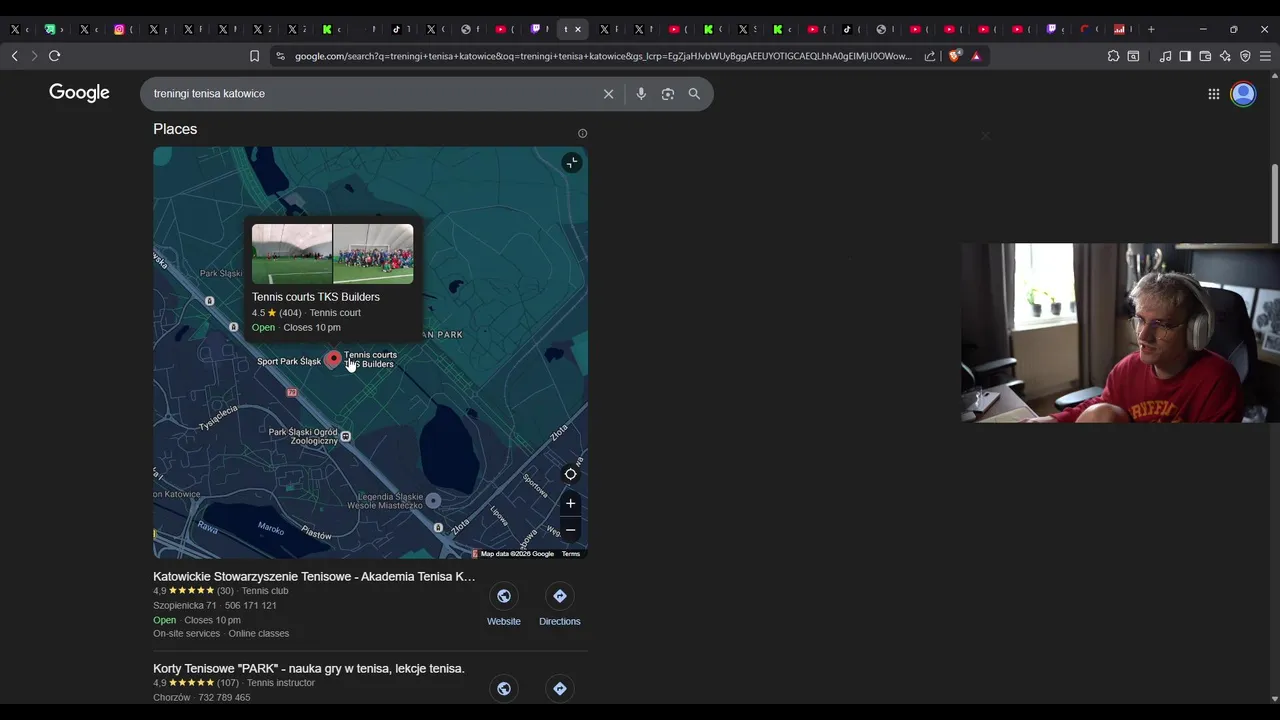
Task: Open the Brave VPN shield icon
Action: (x=1245, y=56)
